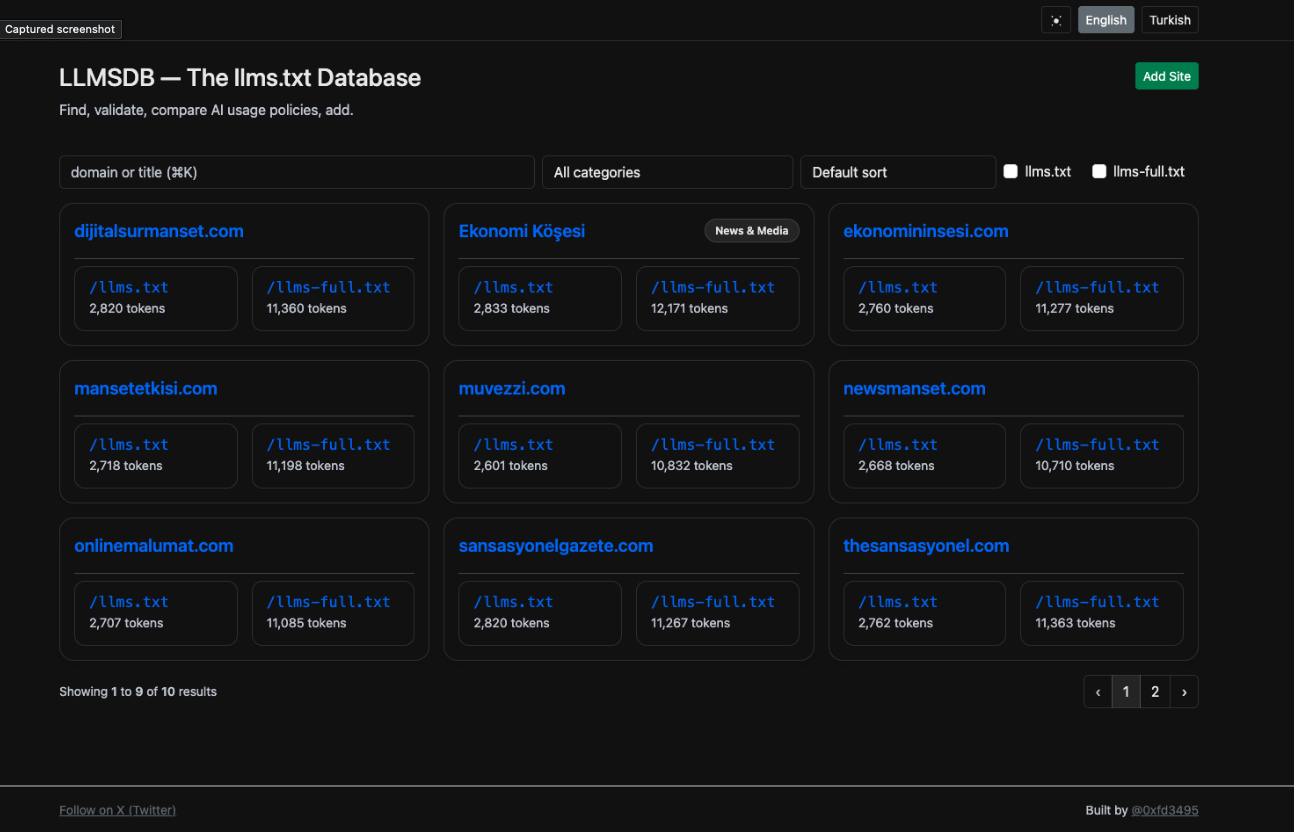Switch language to Turkish
The height and width of the screenshot is (832, 1294).
[x=1170, y=20]
